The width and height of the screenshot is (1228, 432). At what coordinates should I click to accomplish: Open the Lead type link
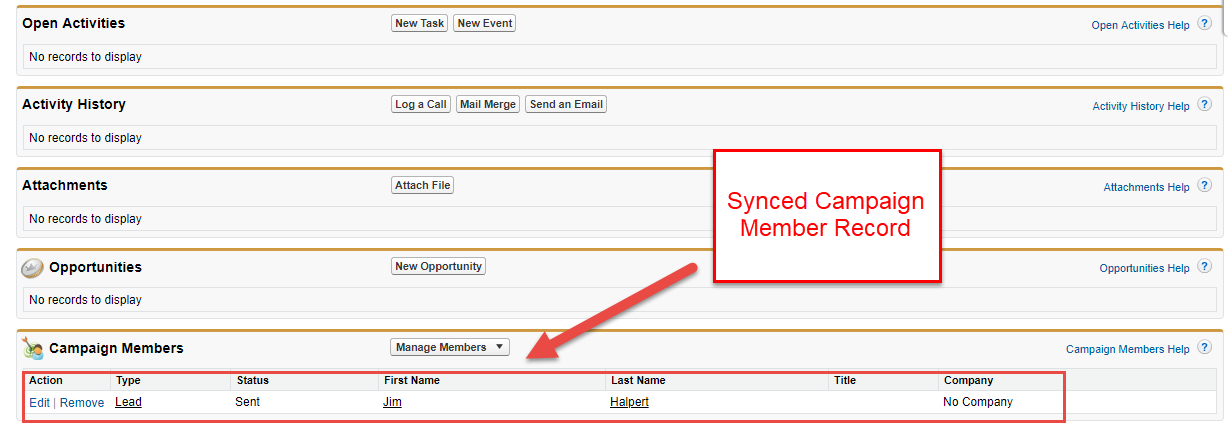click(129, 402)
